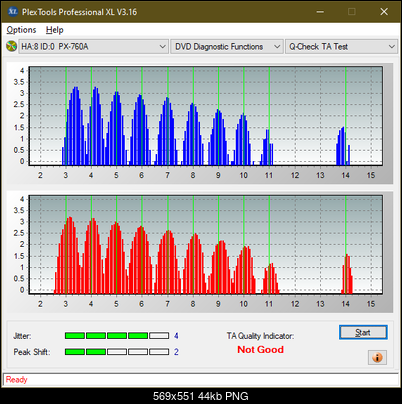
Task: Click the red 14T peak in lower graph
Action: click(347, 274)
